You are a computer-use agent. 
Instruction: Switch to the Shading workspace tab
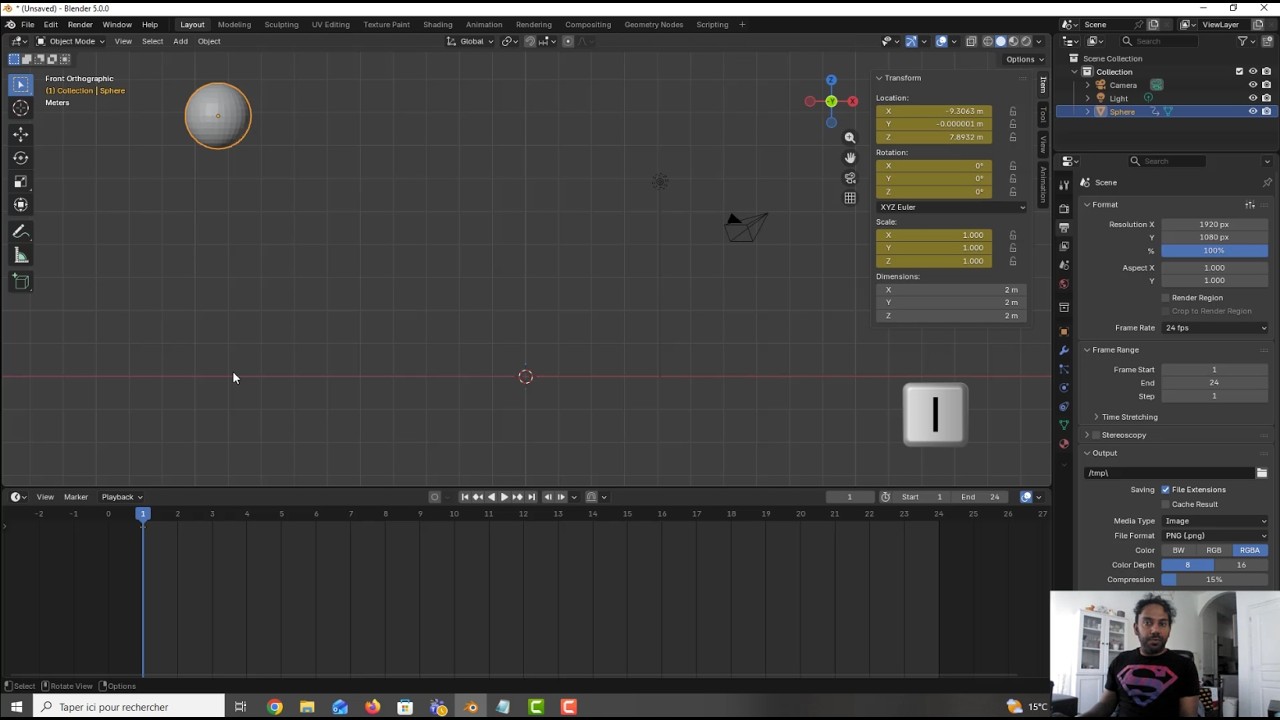[x=437, y=24]
